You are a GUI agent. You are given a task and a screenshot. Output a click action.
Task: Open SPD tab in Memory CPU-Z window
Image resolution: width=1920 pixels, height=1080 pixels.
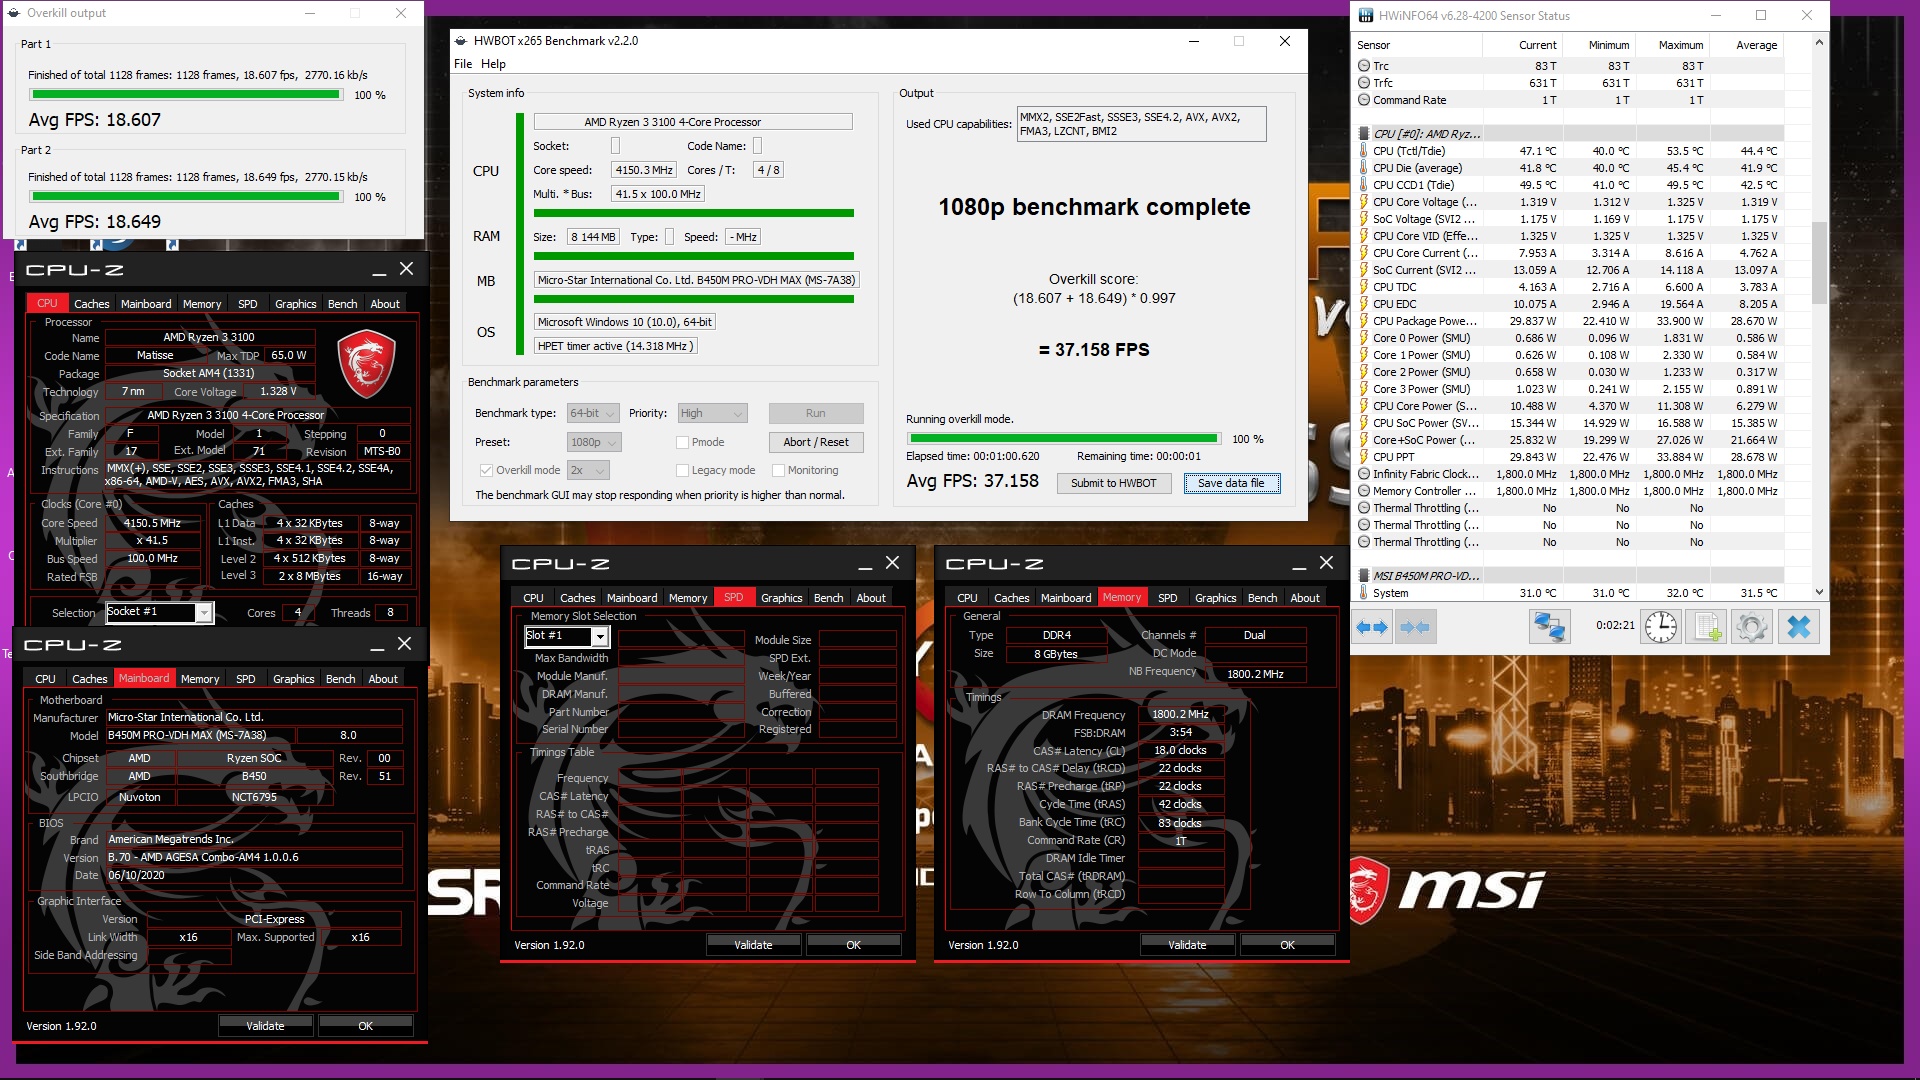(x=1167, y=598)
